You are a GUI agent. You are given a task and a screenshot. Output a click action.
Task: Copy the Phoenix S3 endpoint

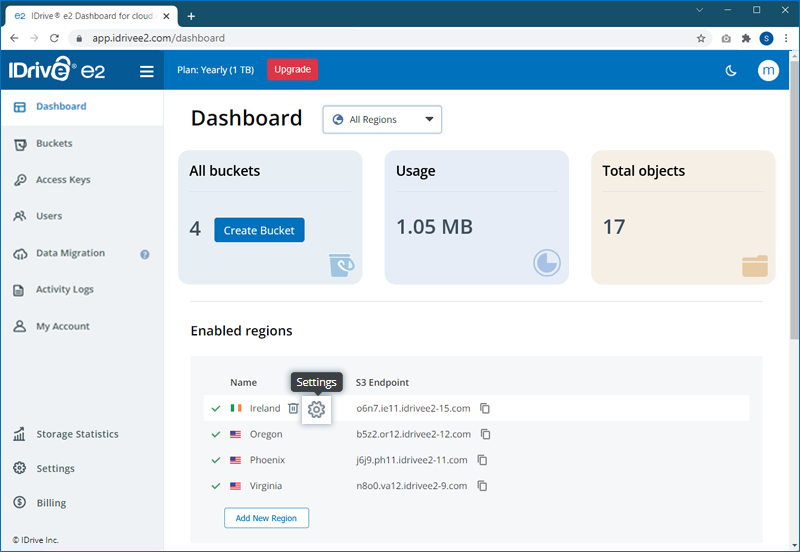click(482, 460)
